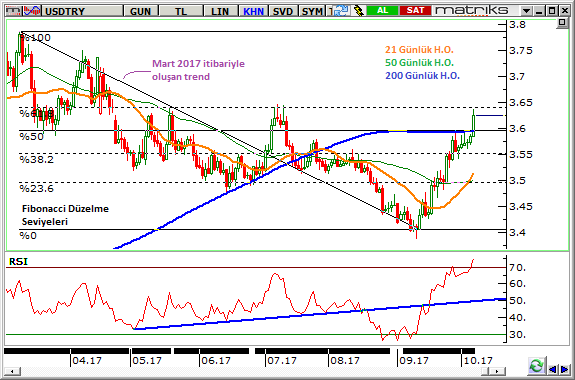Click the chart type icon at toolbar start
This screenshot has height=380, width=575.
tap(13, 11)
